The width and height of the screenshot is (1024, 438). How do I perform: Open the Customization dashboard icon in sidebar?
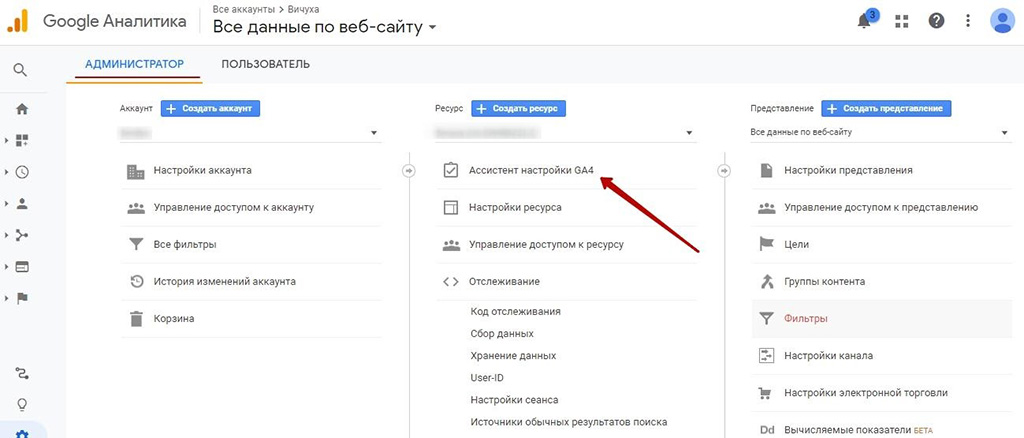22,140
